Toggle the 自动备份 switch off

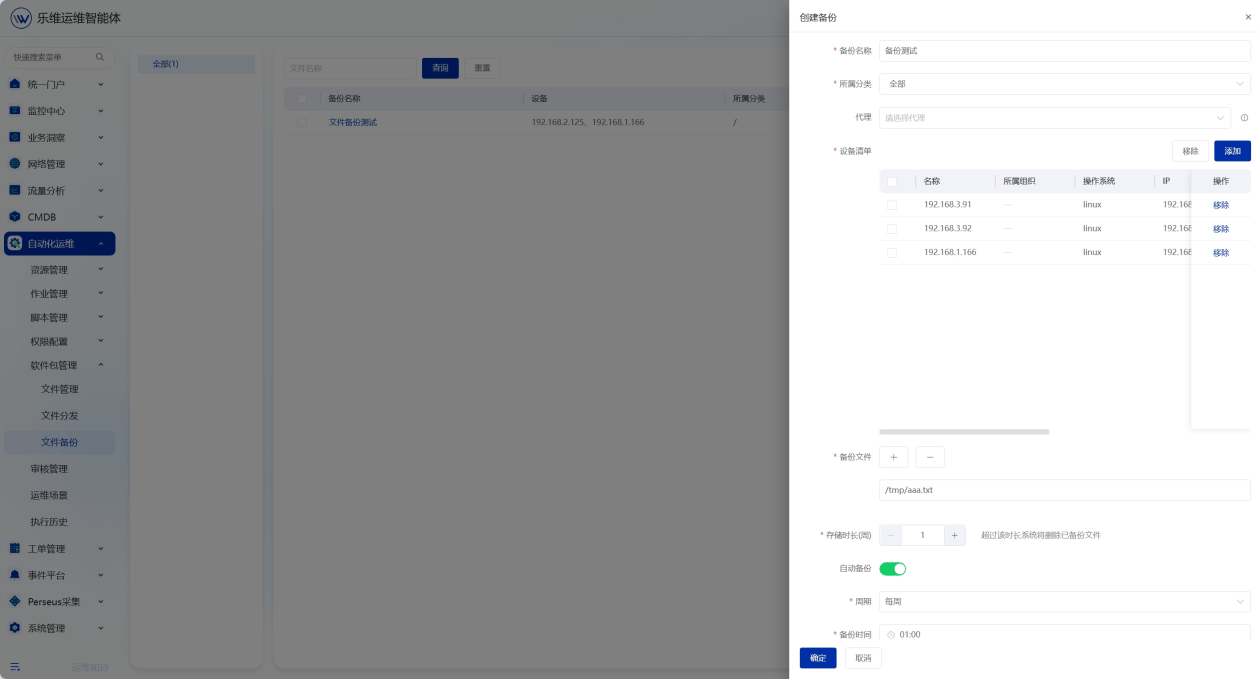tap(892, 568)
